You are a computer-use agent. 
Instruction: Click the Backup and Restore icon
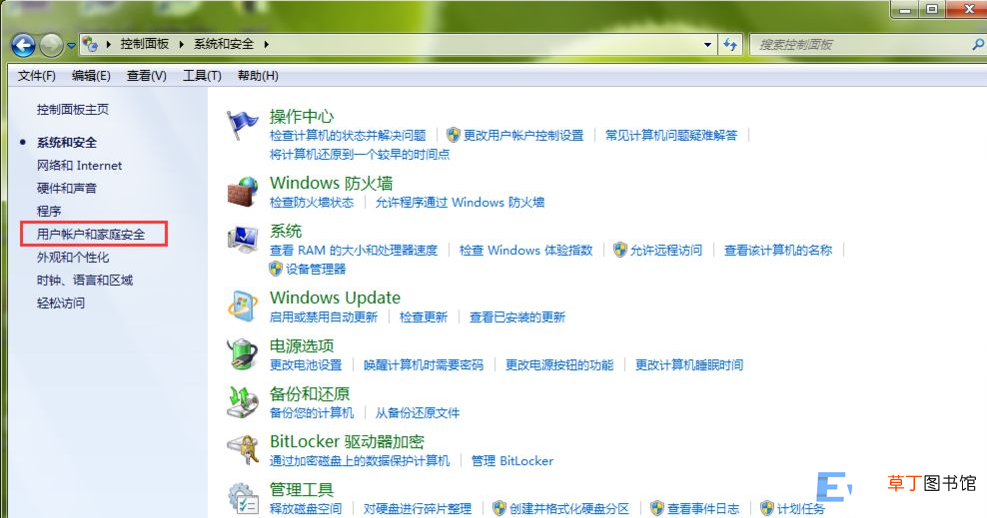click(x=242, y=402)
